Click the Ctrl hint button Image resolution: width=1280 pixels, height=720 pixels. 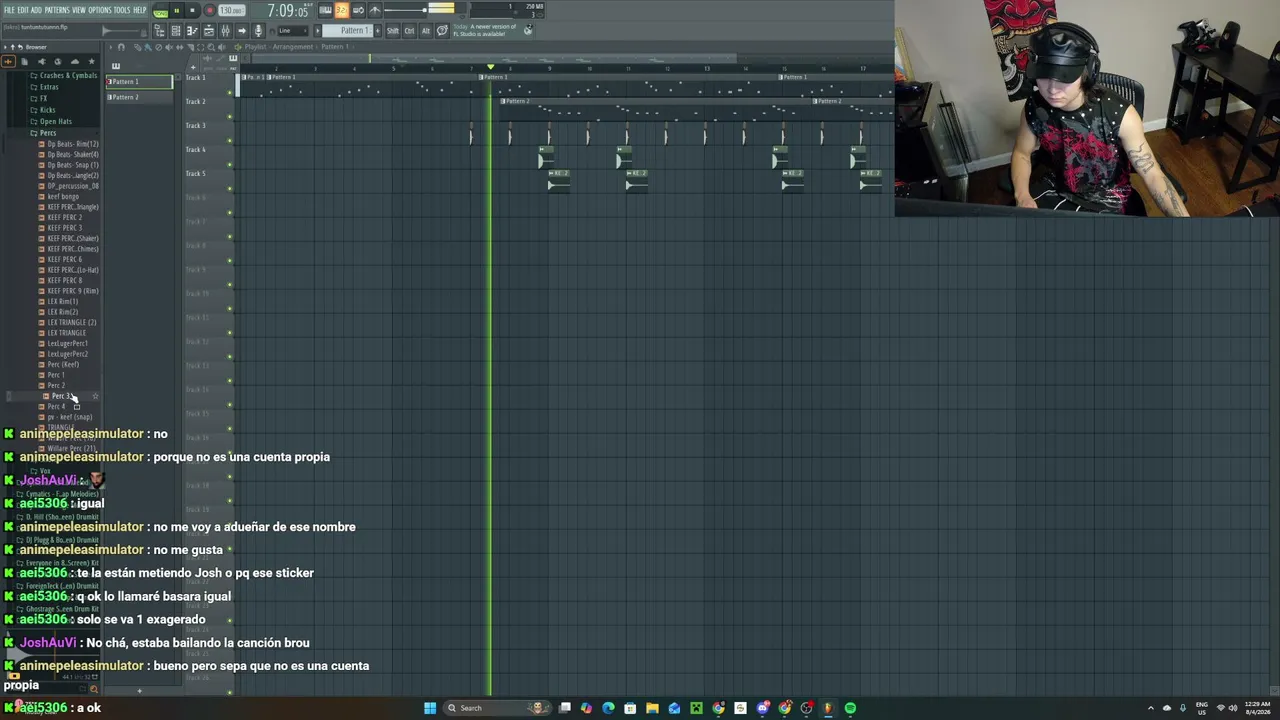(409, 31)
